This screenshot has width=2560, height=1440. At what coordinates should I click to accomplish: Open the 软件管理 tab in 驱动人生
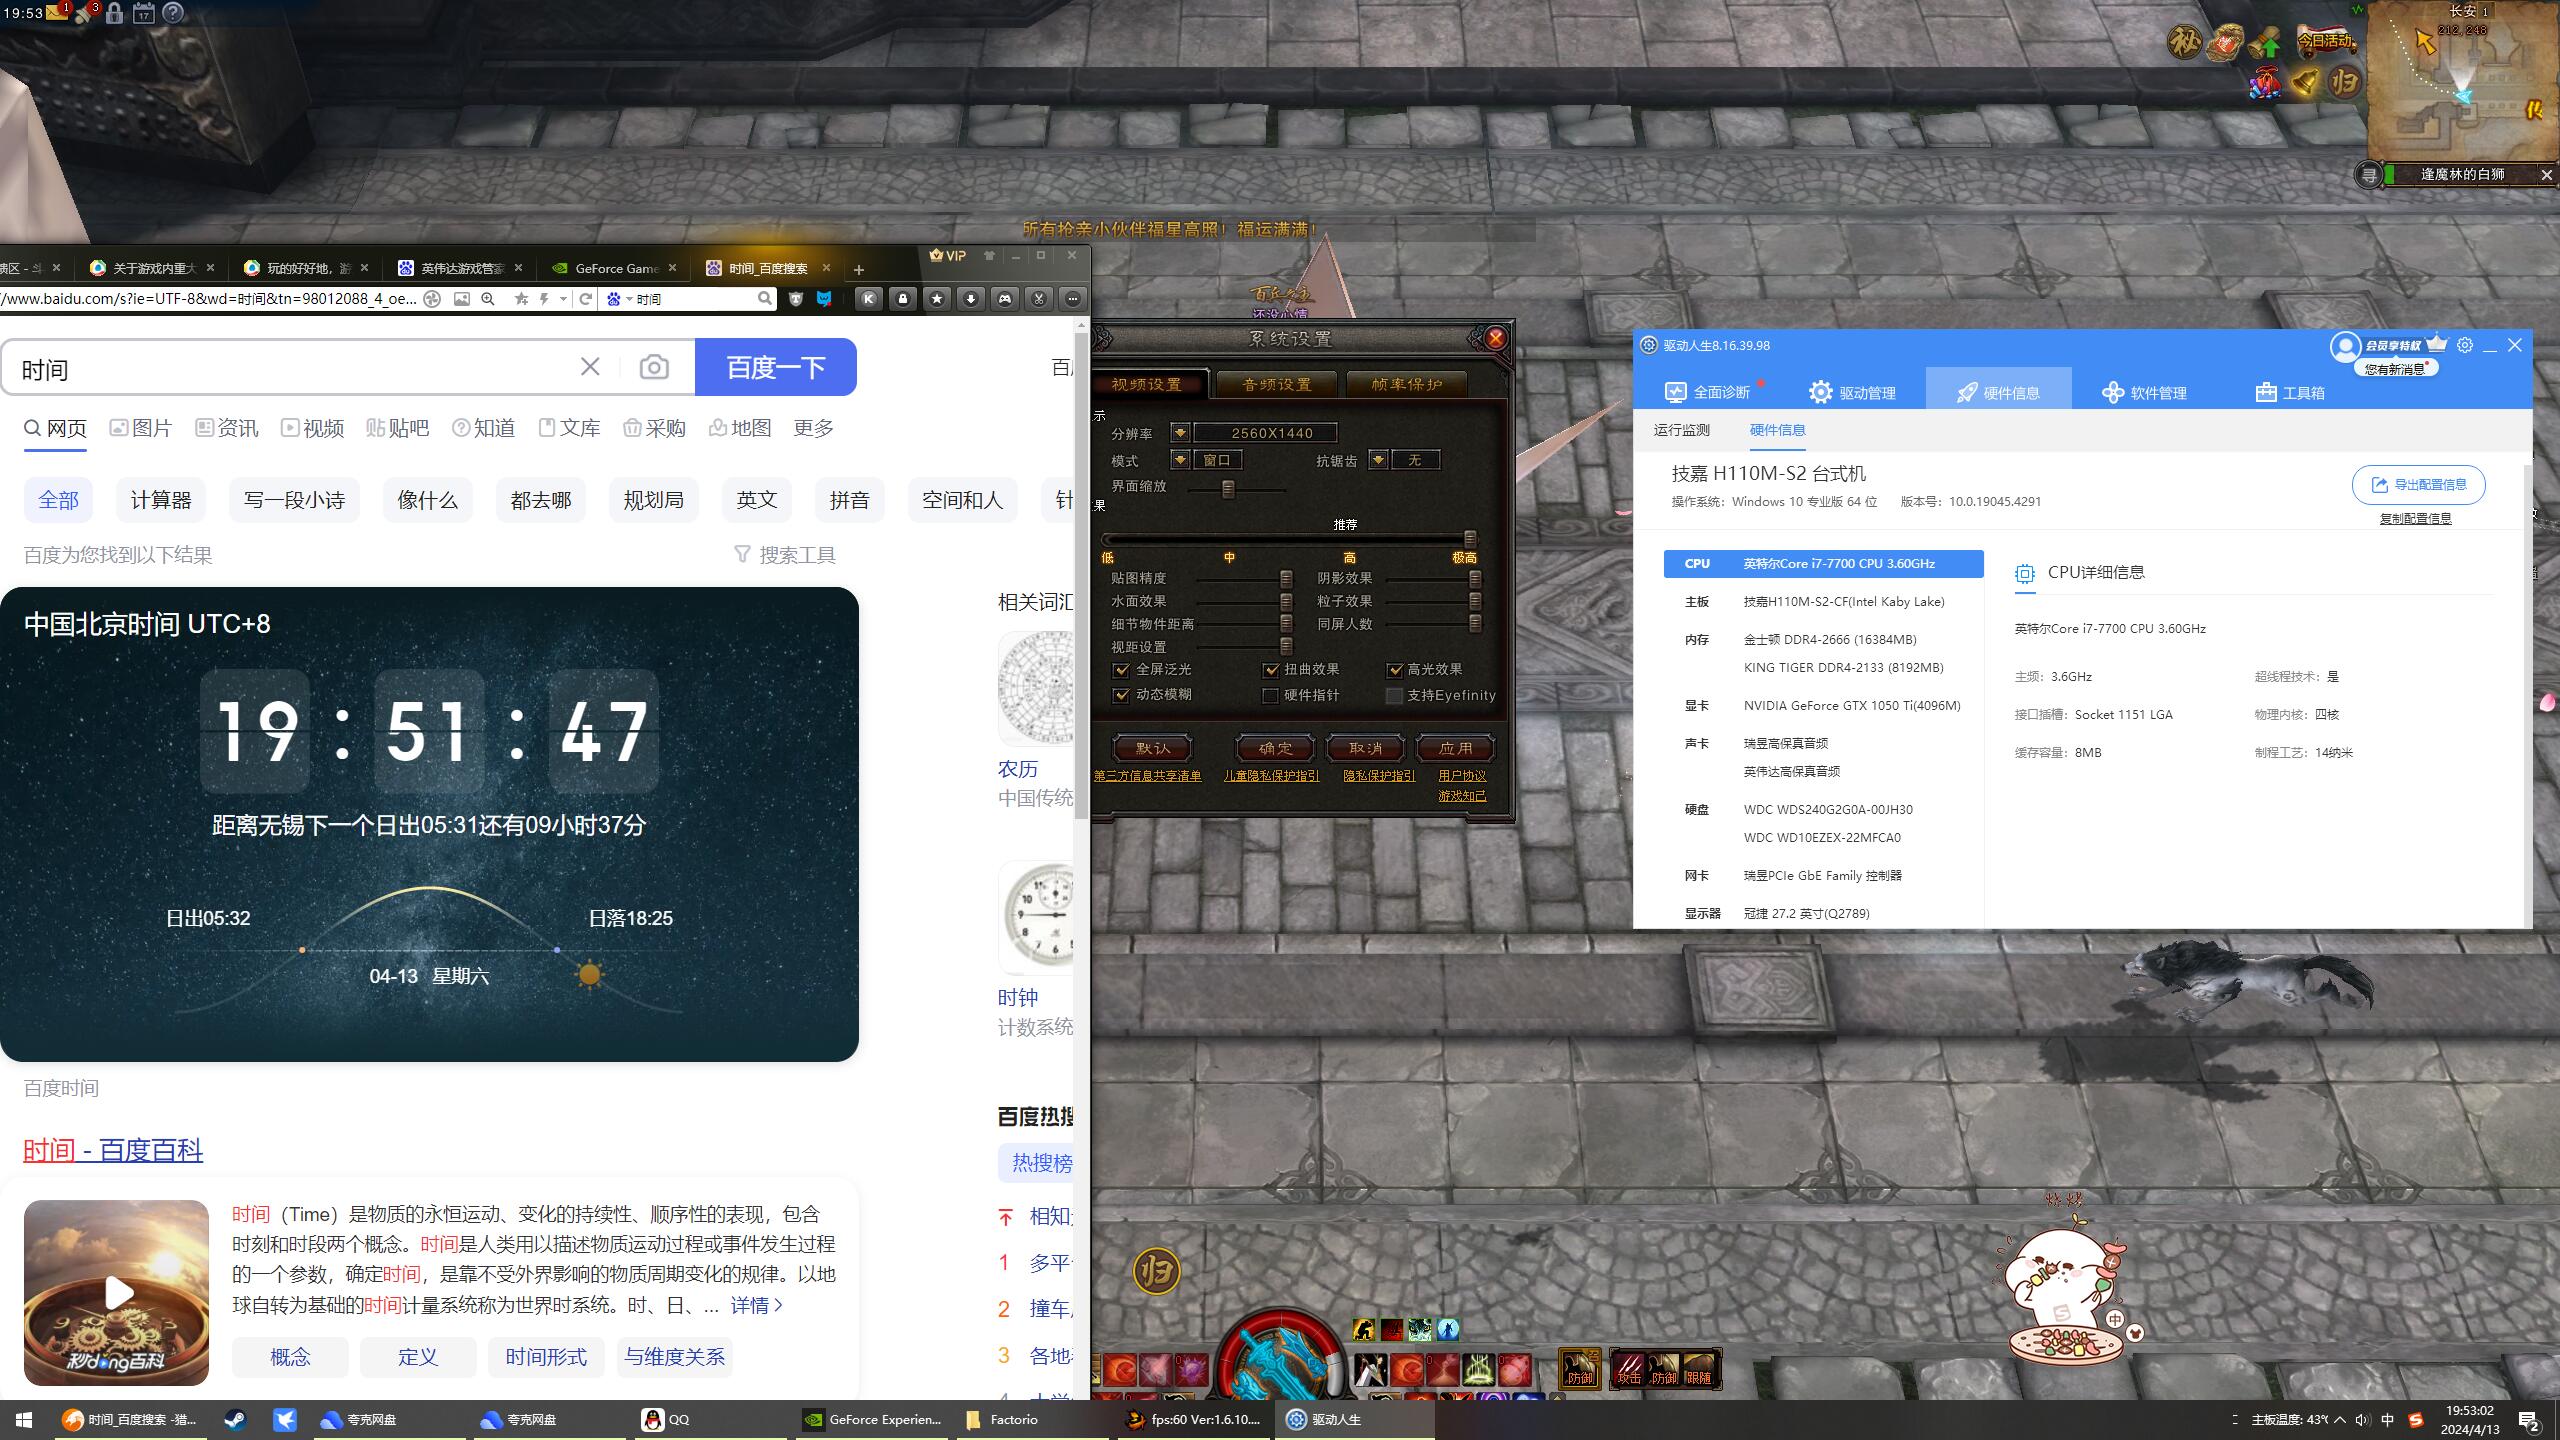click(x=2144, y=392)
